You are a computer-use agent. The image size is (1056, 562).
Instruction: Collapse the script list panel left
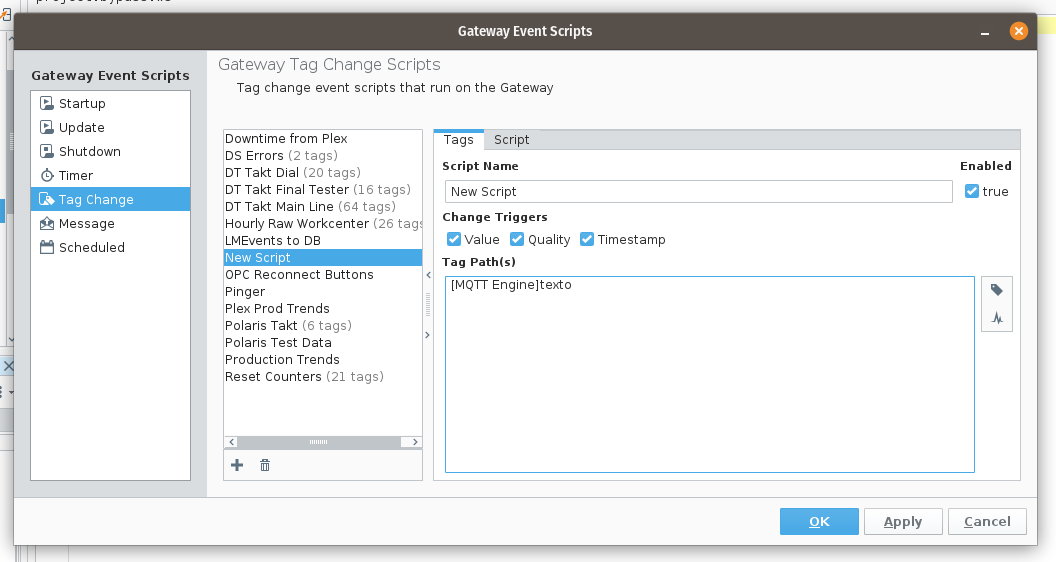[x=428, y=273]
